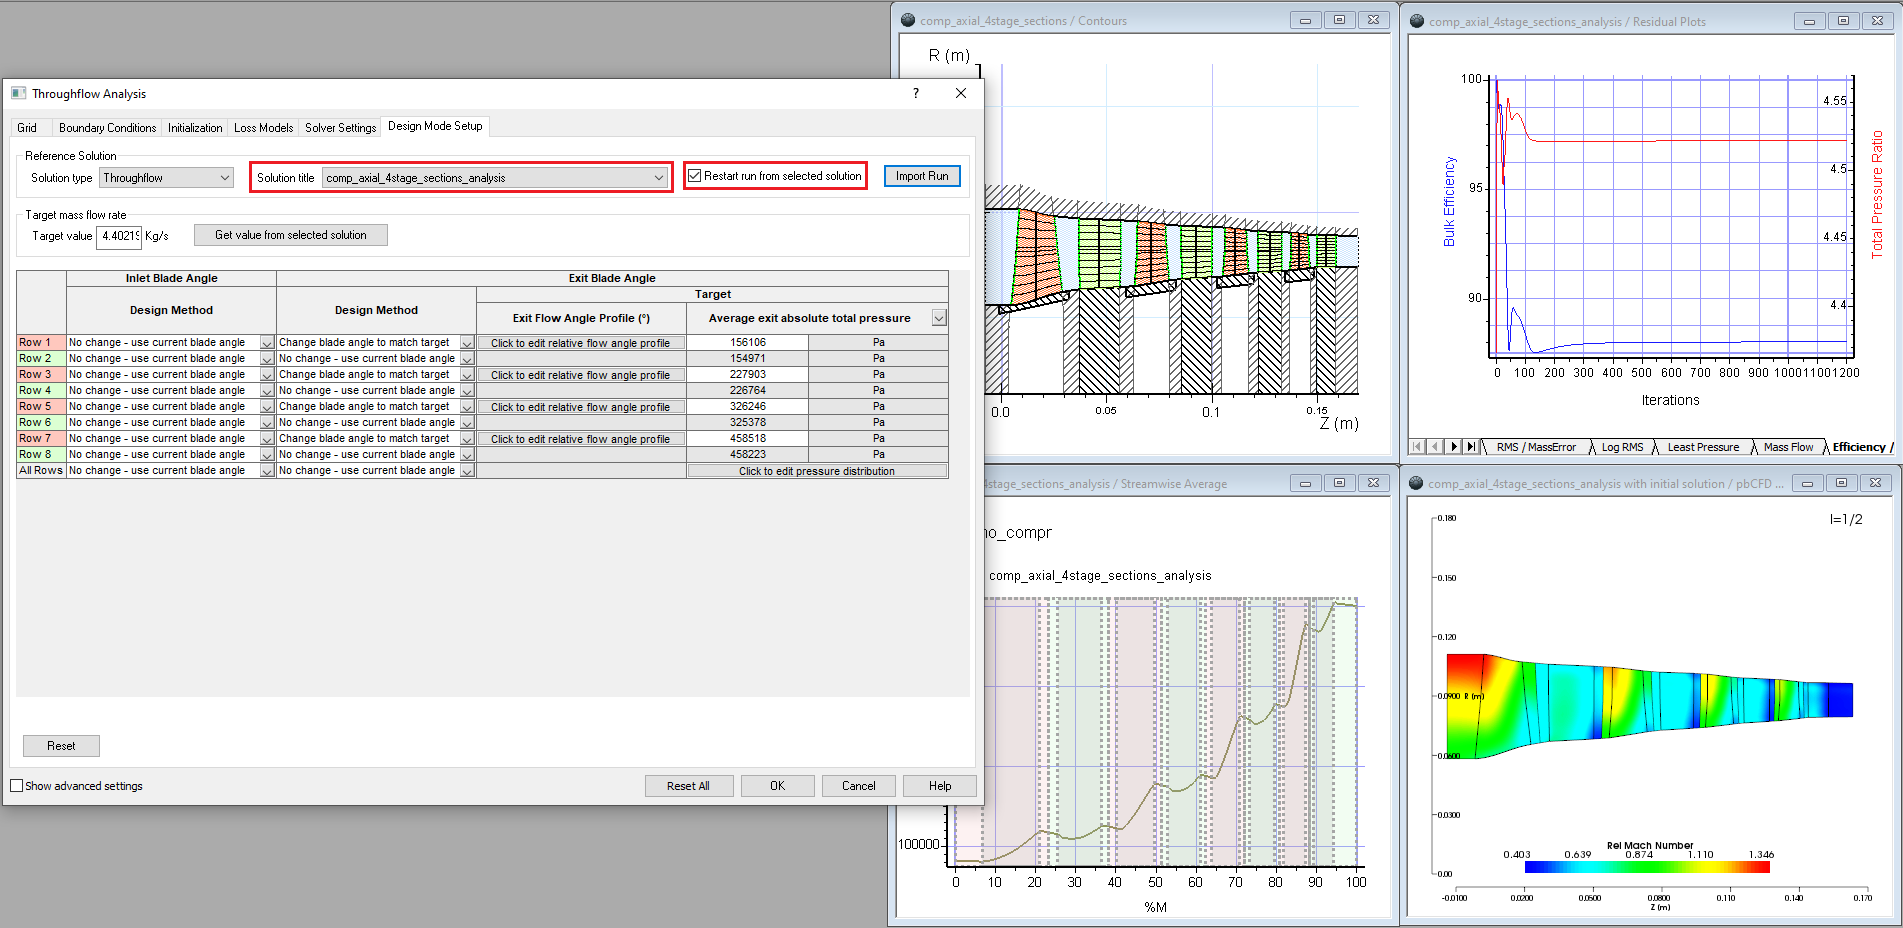Close the pbCFD window
Viewport: 1903px width, 928px height.
[1876, 483]
